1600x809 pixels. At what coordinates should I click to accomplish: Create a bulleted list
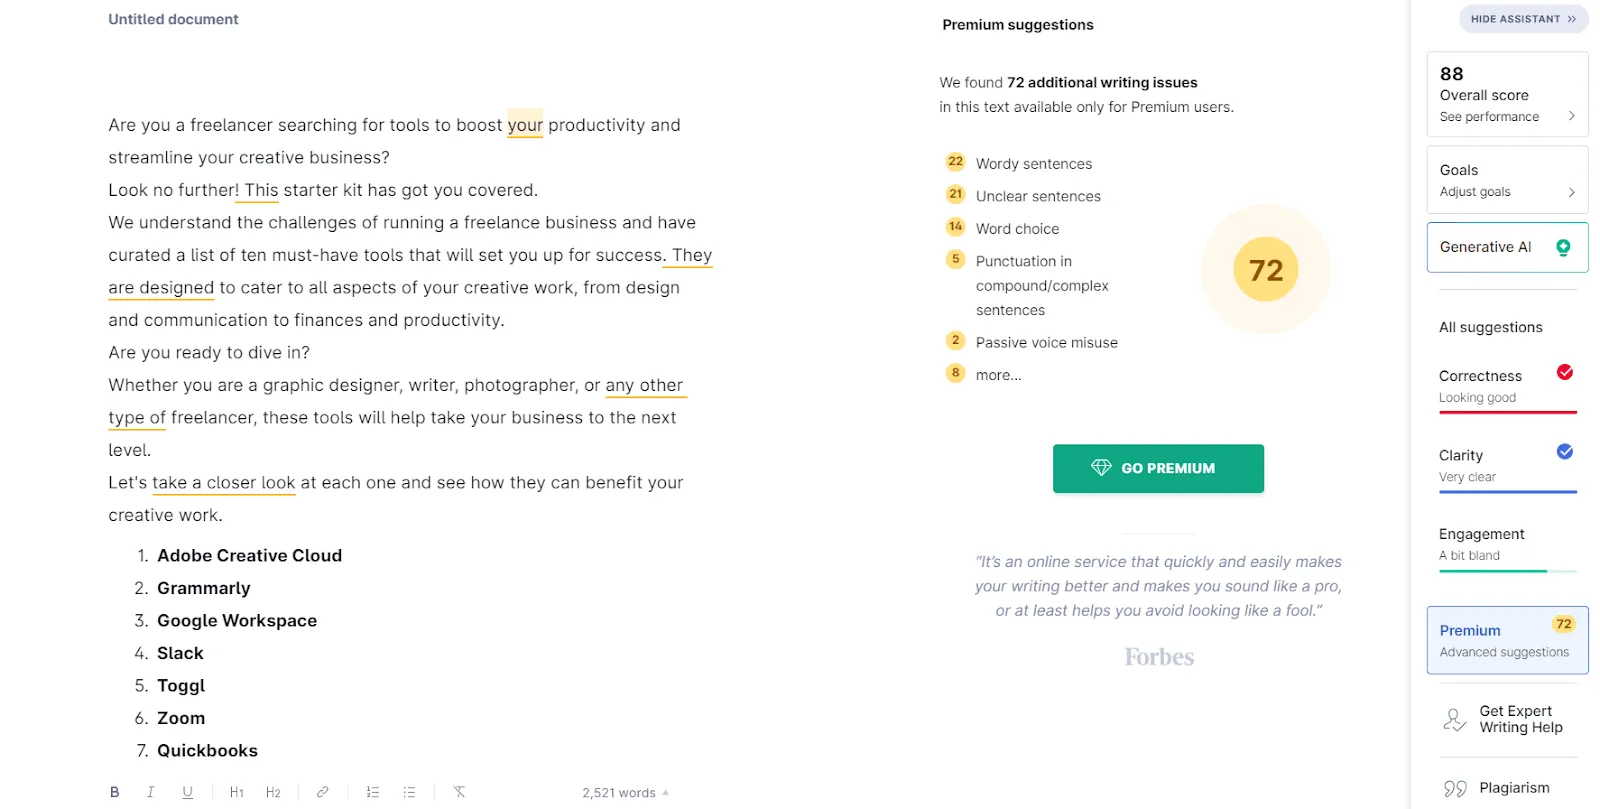pyautogui.click(x=409, y=791)
